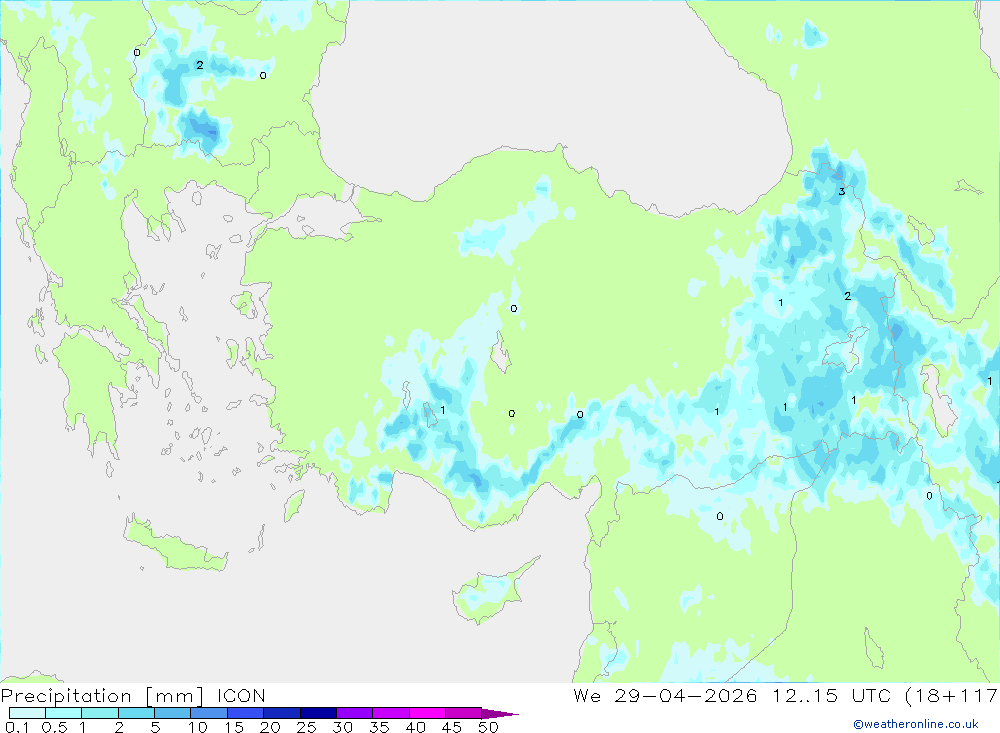This screenshot has width=1000, height=733.
Task: Click the legend scale label '45'
Action: tap(452, 727)
